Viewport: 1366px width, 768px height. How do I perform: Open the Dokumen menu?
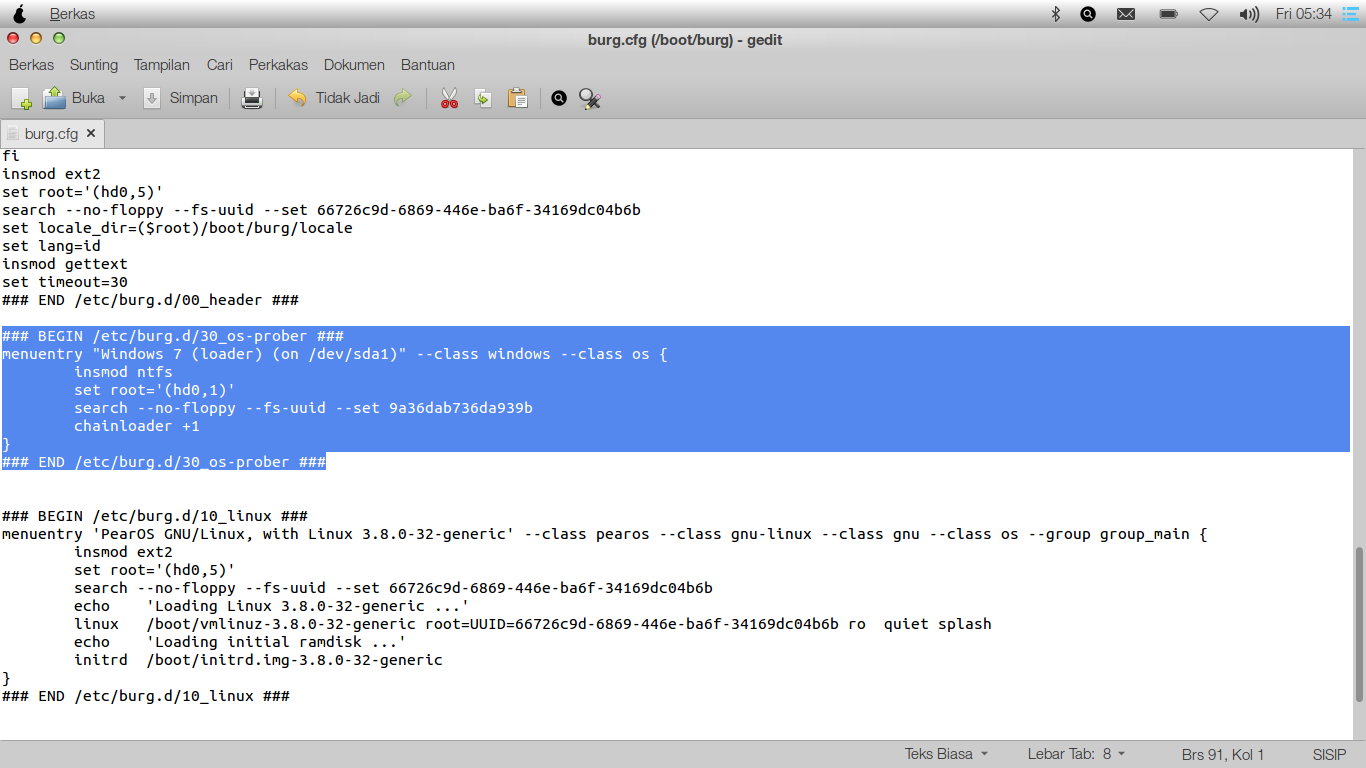click(x=354, y=65)
